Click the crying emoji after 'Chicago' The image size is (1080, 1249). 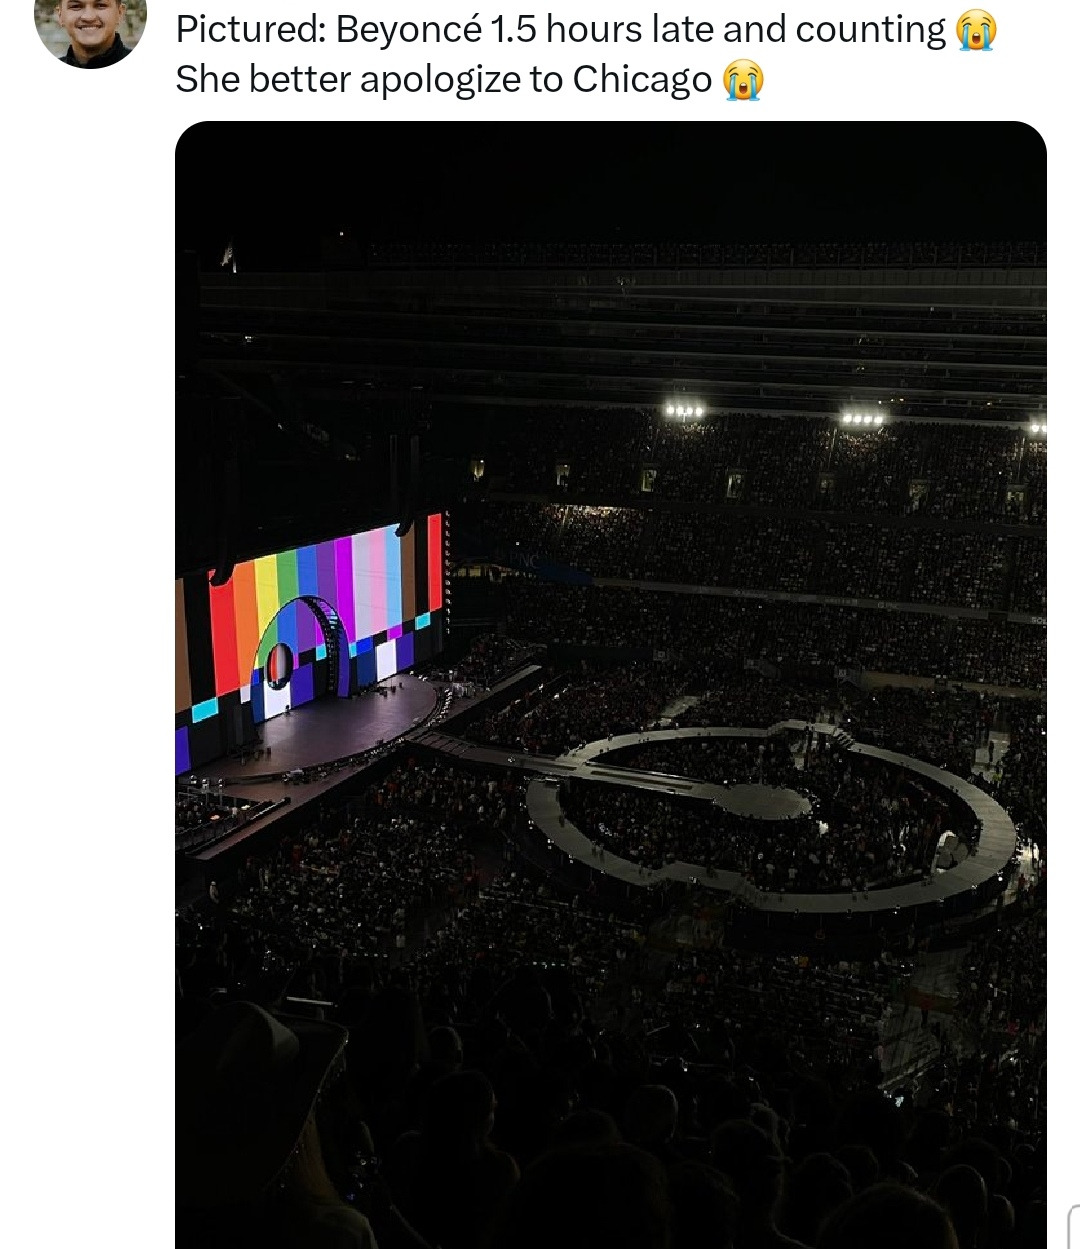coord(742,80)
